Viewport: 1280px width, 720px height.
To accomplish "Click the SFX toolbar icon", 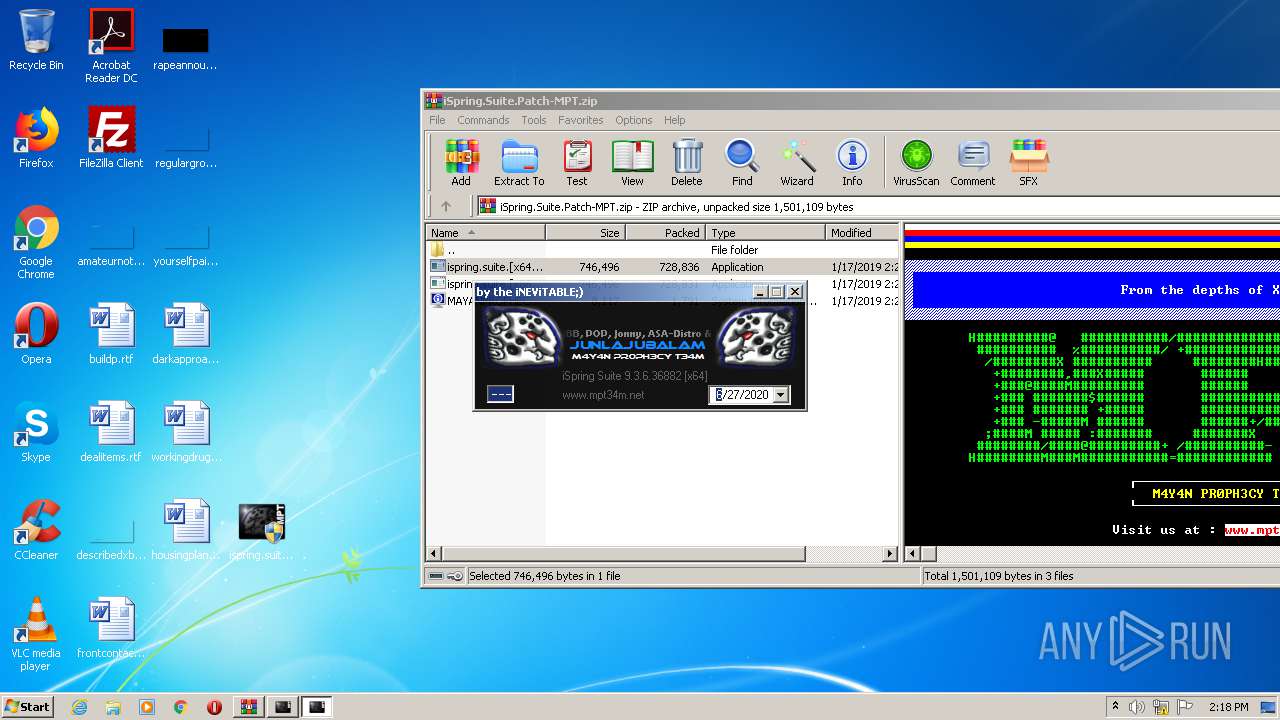I will tap(1028, 163).
